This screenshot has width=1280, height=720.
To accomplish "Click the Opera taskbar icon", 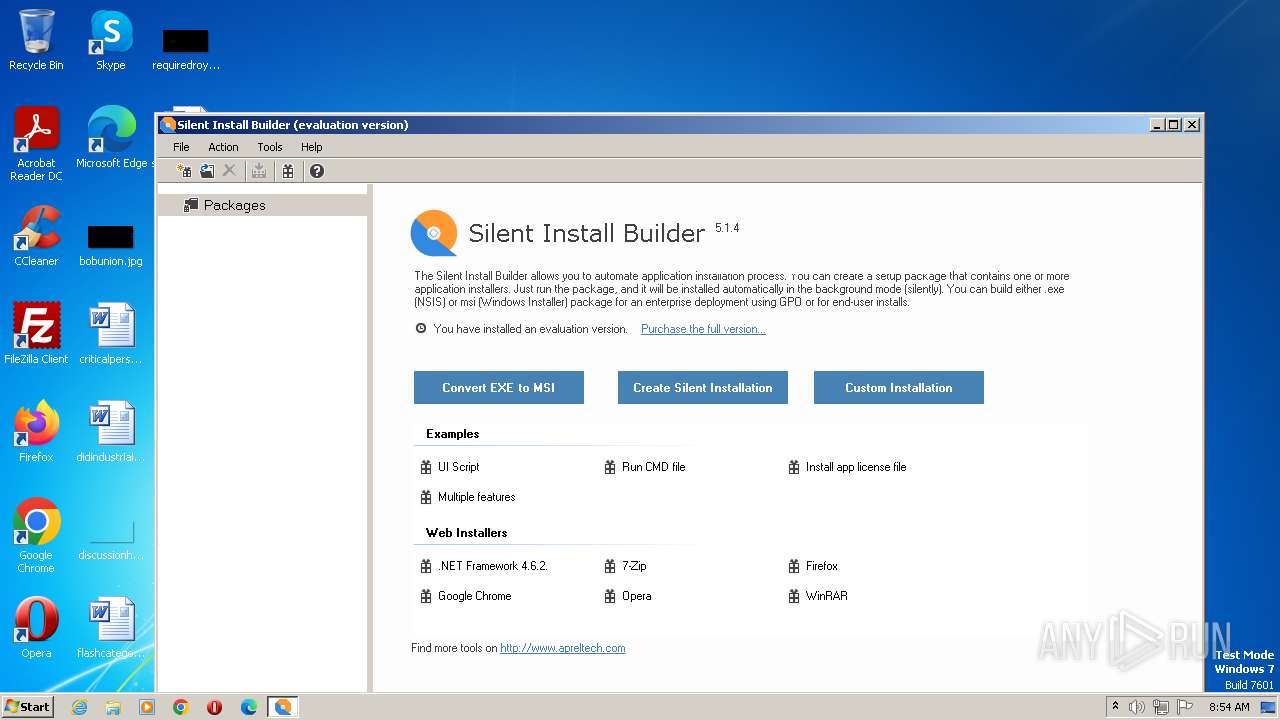I will [215, 707].
